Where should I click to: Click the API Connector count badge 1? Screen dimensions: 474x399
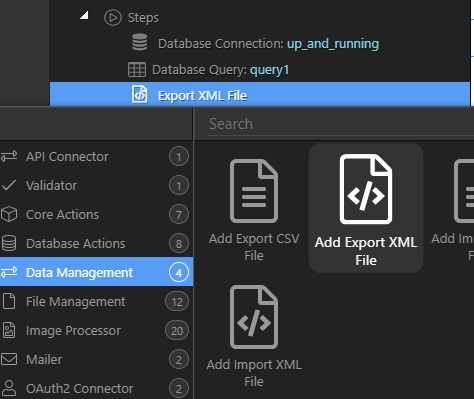click(179, 156)
